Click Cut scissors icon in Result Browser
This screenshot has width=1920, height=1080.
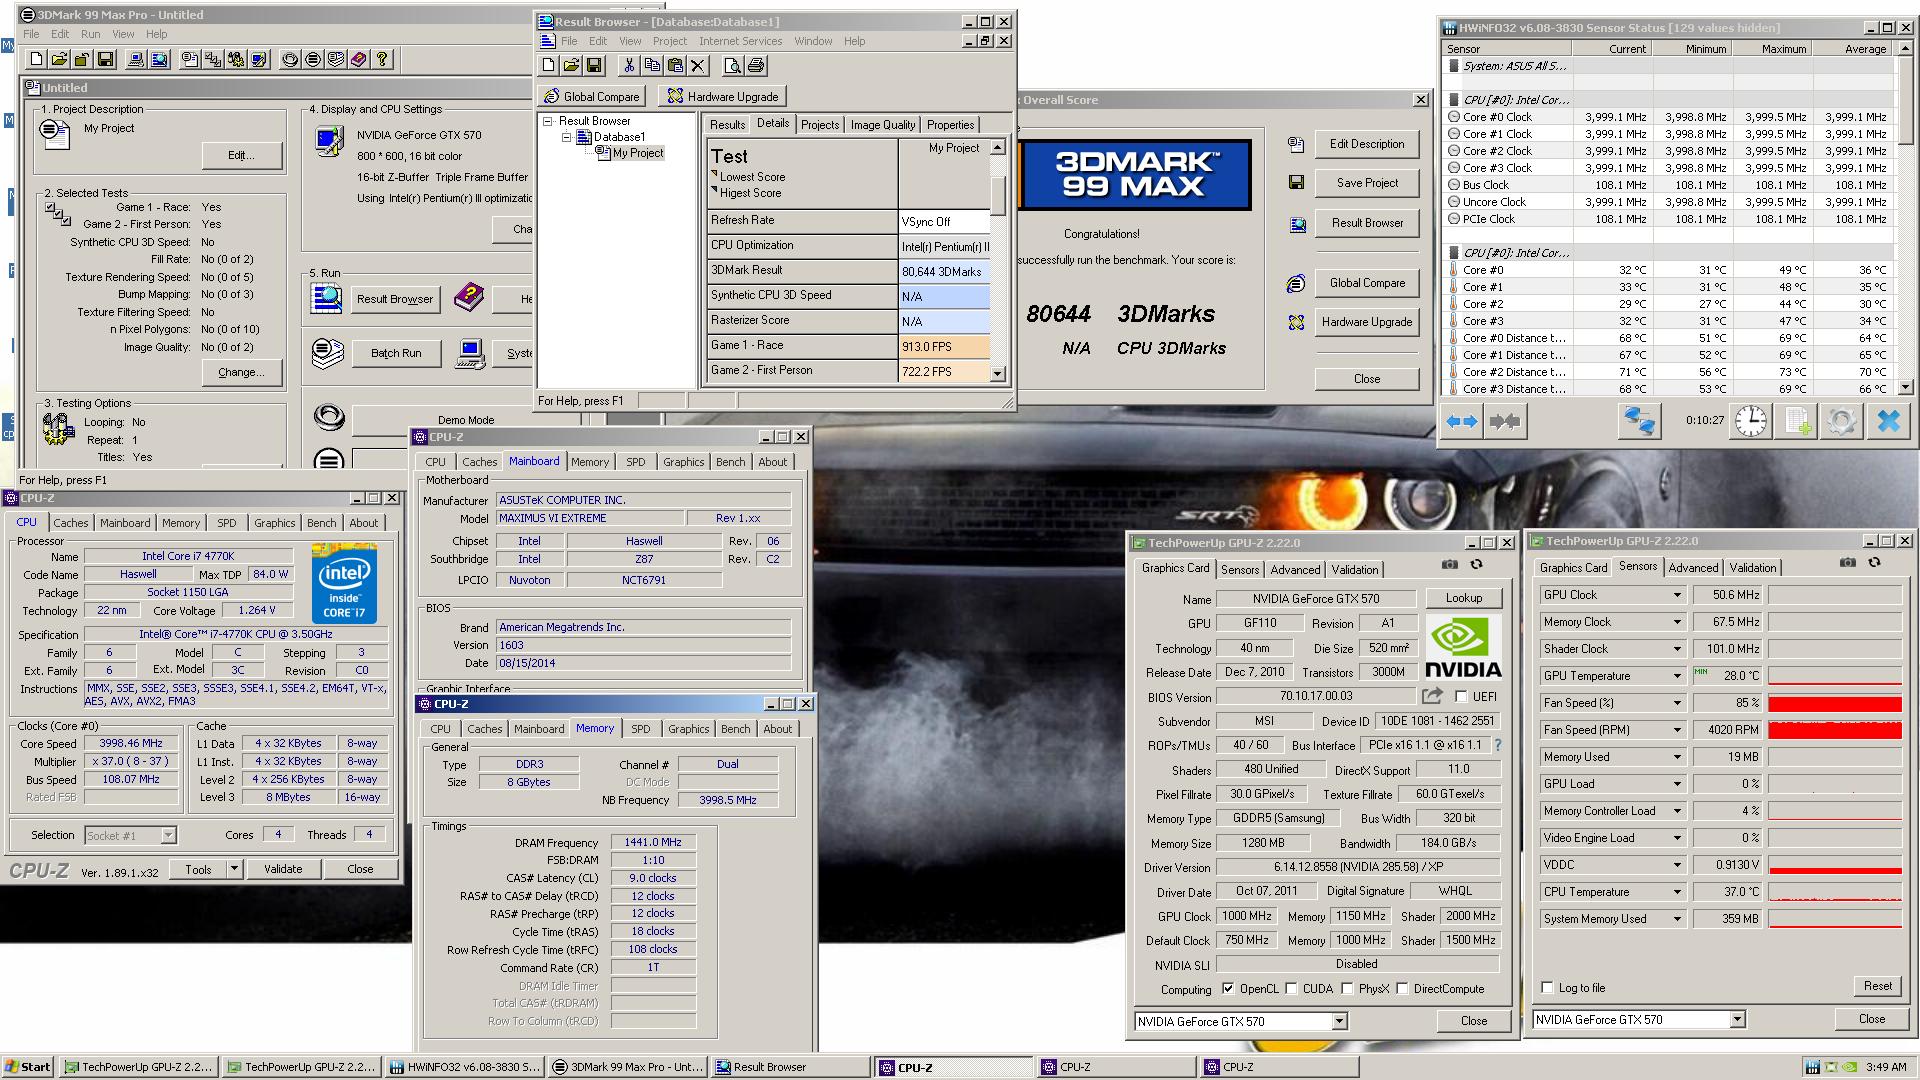point(629,66)
